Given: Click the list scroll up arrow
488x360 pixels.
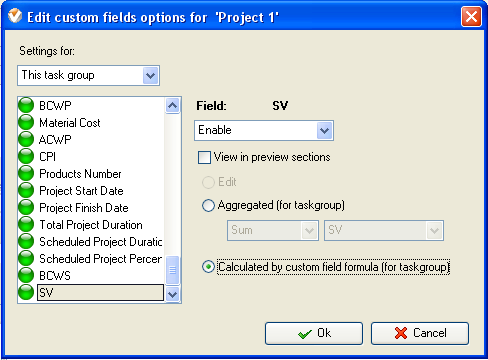Looking at the screenshot, I should (172, 106).
